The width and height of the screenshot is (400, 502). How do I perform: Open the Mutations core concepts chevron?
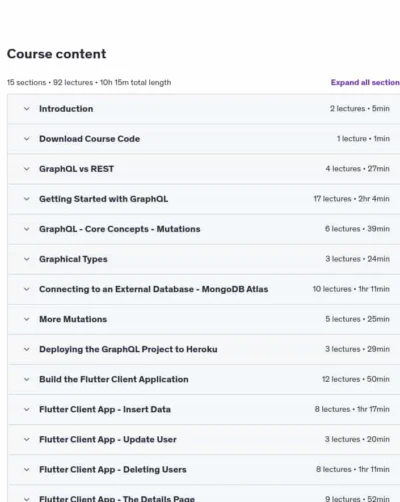tap(27, 229)
